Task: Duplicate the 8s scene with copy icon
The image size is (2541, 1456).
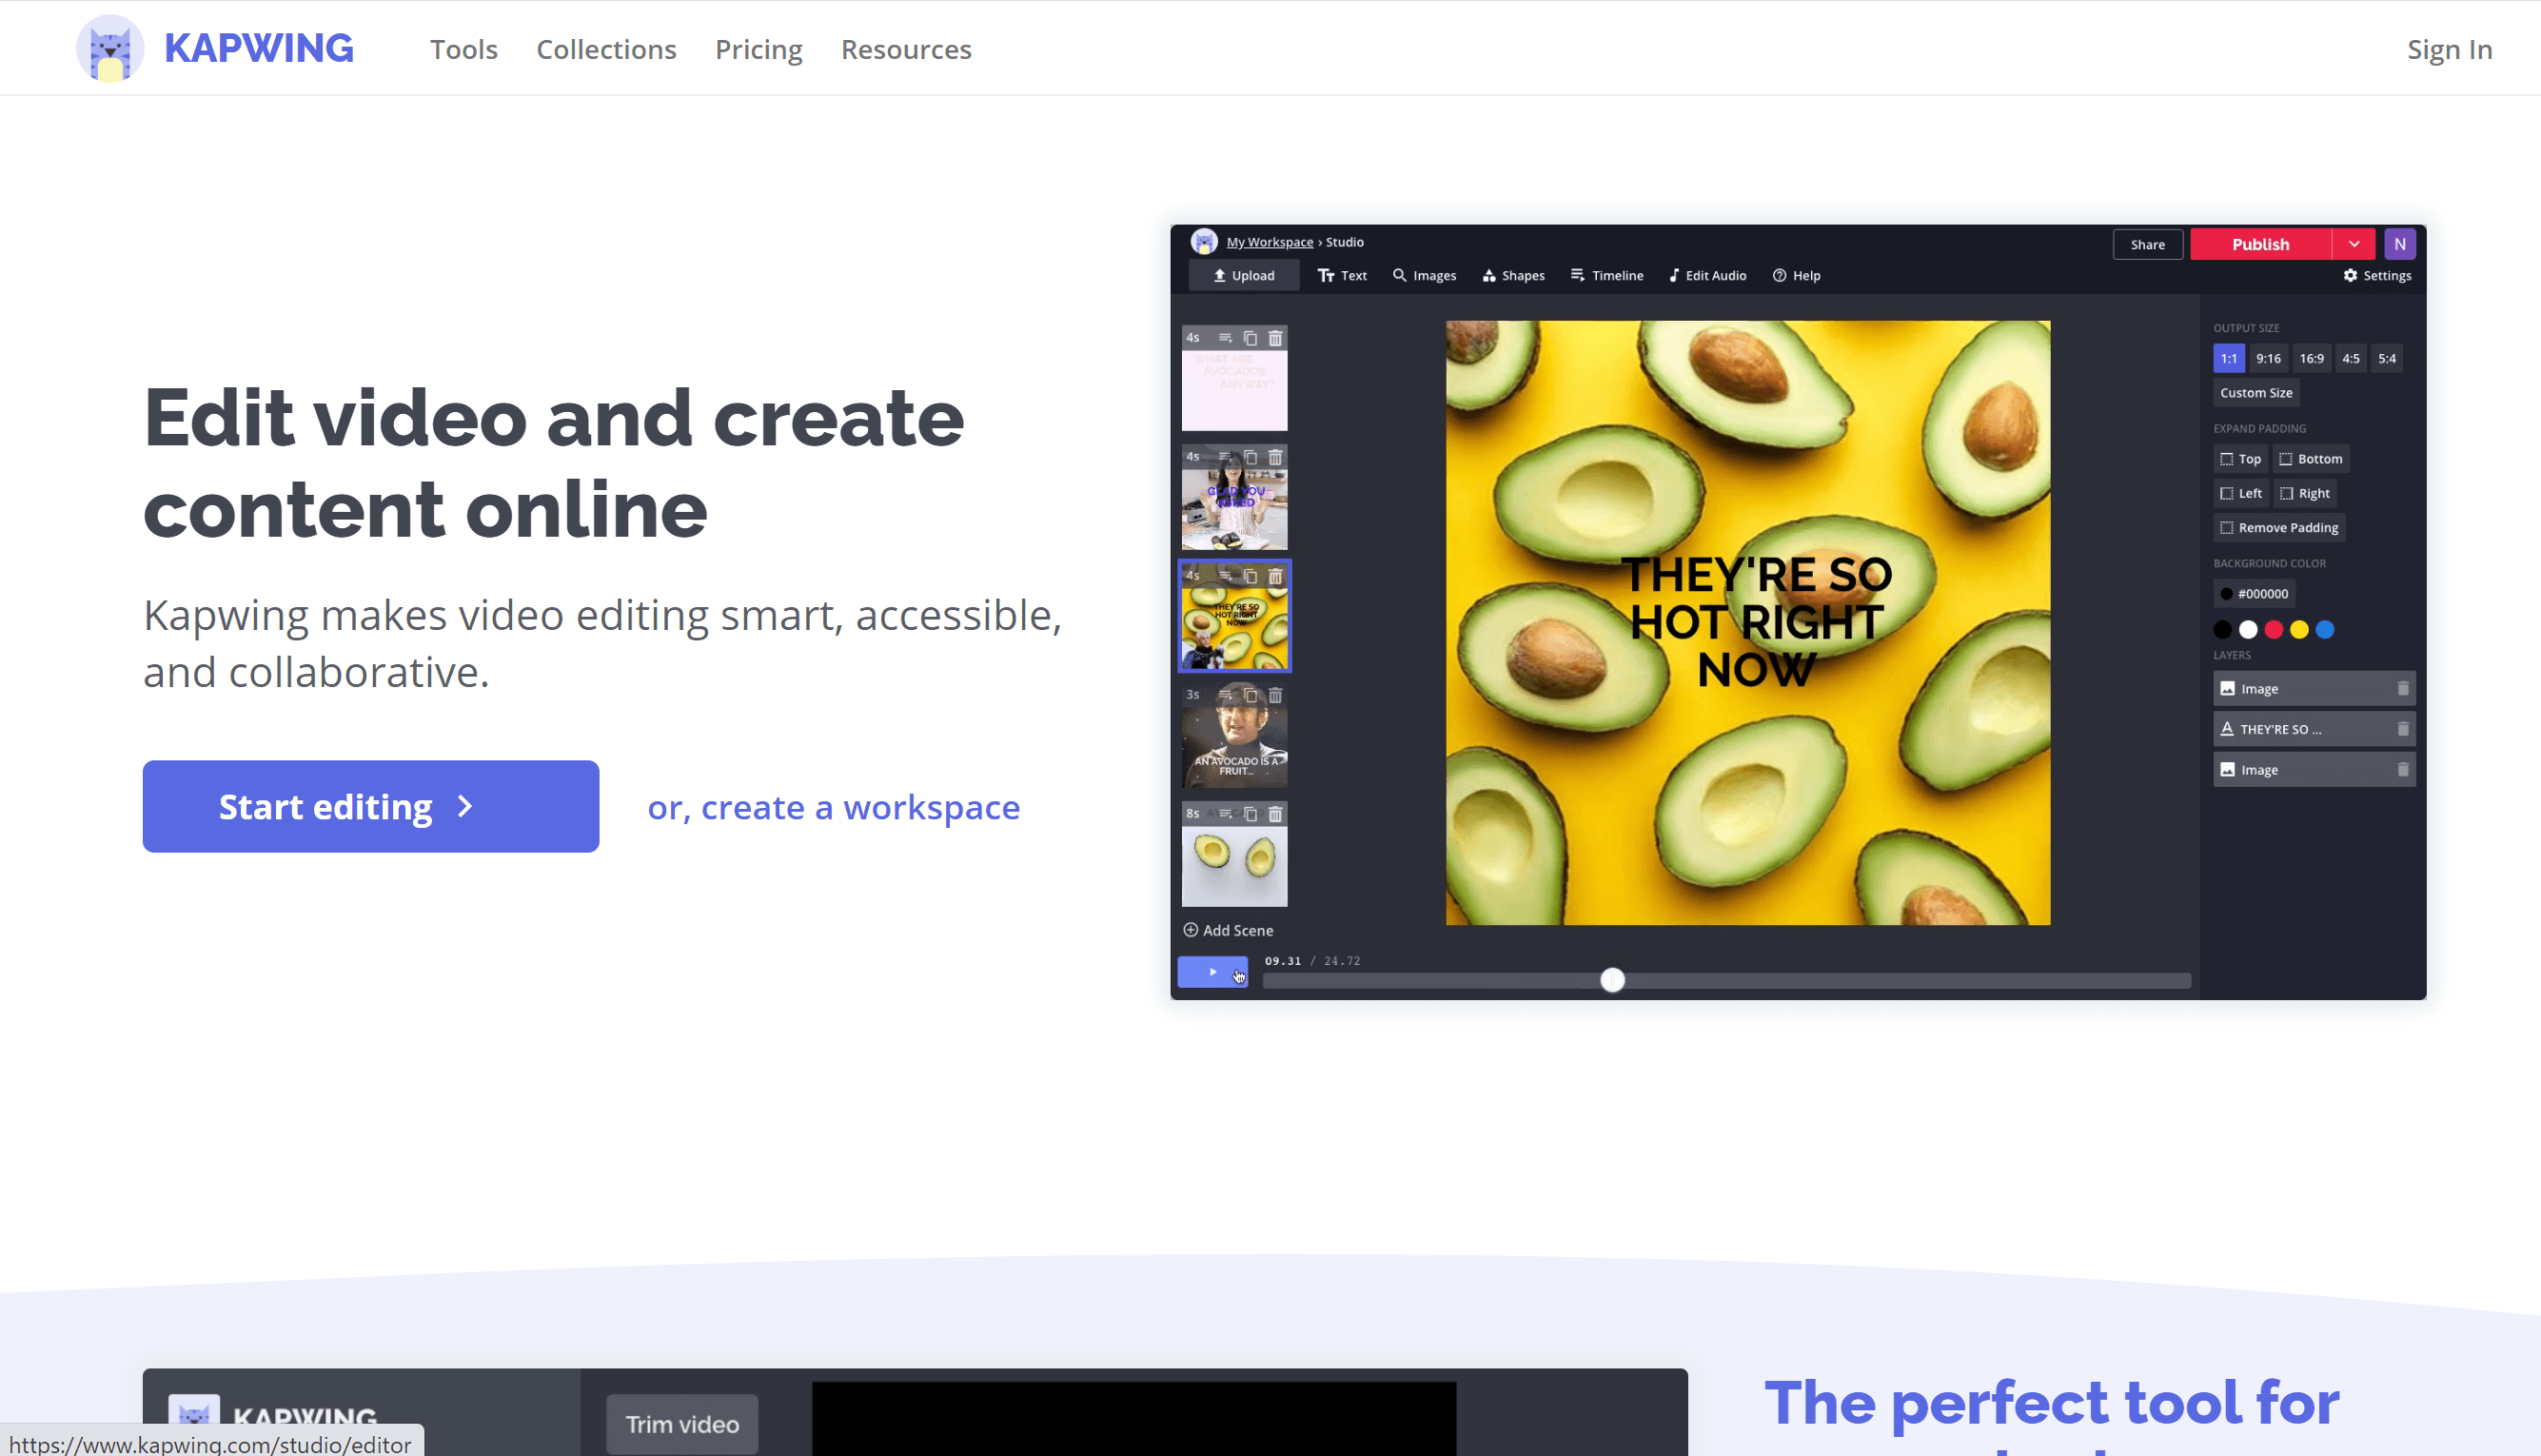Action: click(x=1250, y=814)
